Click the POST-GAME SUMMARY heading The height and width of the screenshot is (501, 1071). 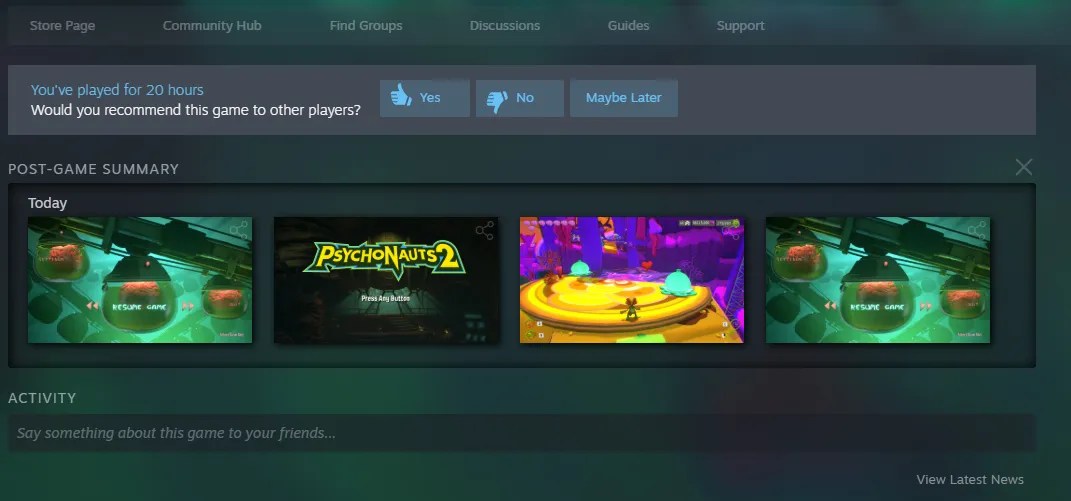[x=94, y=169]
